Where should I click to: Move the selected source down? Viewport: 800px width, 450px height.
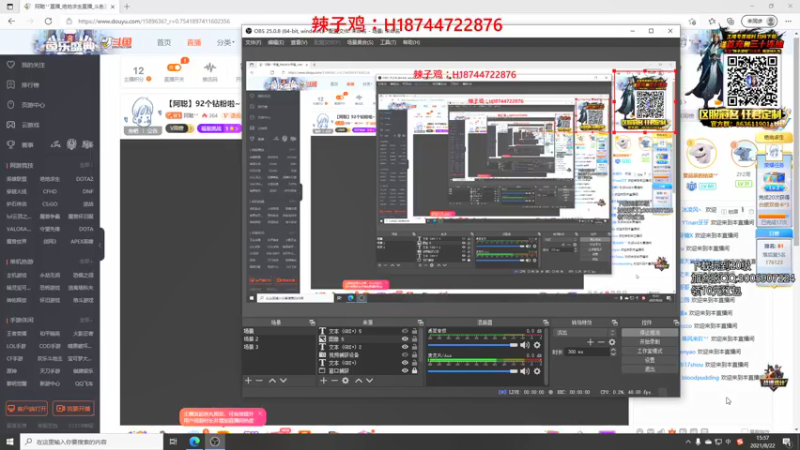pos(369,381)
